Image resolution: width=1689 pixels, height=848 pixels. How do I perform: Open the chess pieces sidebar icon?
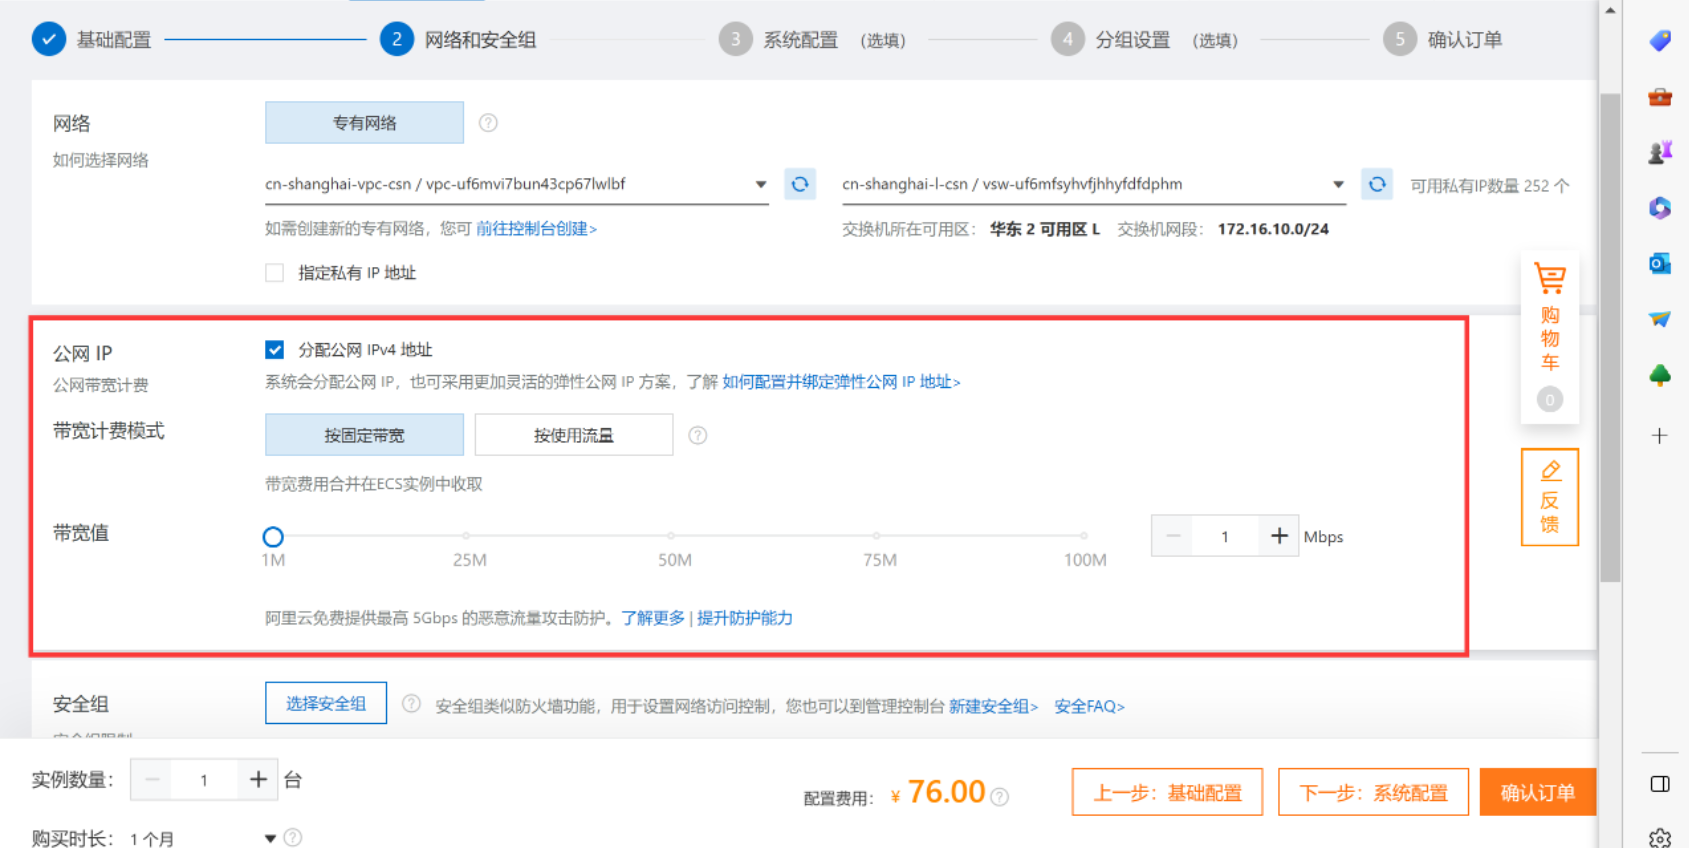[1660, 152]
